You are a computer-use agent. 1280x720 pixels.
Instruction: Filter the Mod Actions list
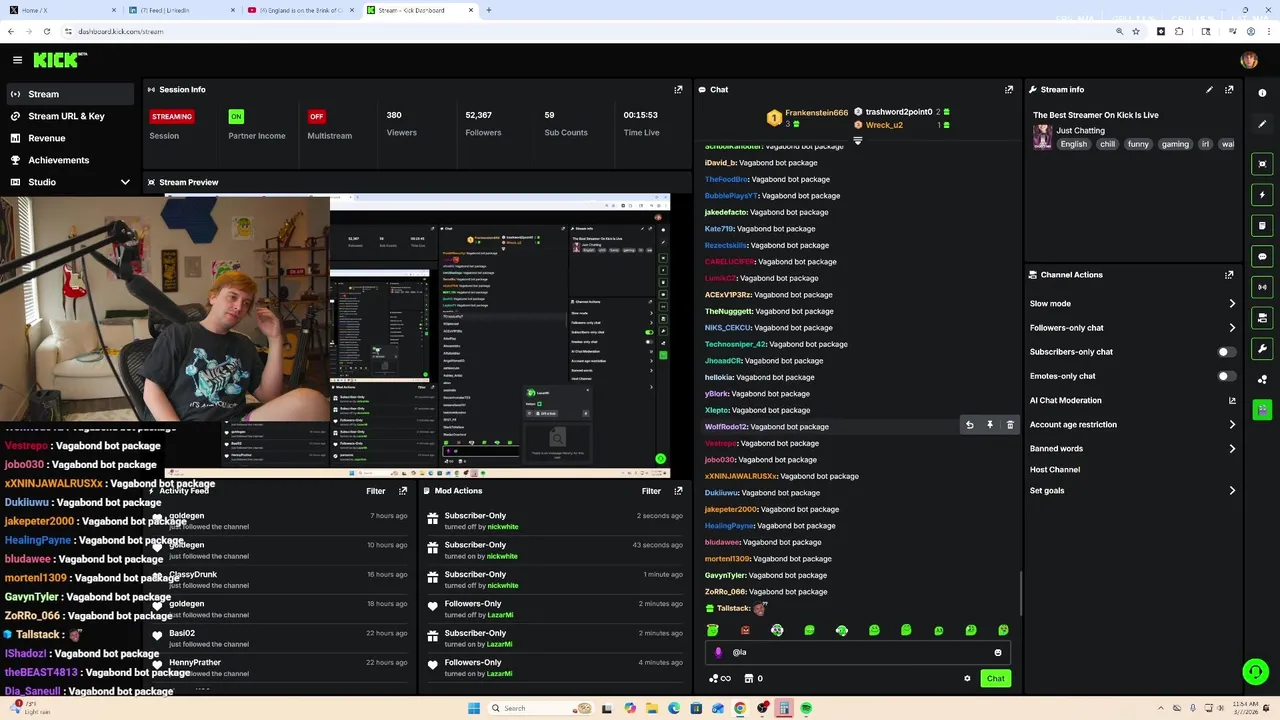coord(651,491)
